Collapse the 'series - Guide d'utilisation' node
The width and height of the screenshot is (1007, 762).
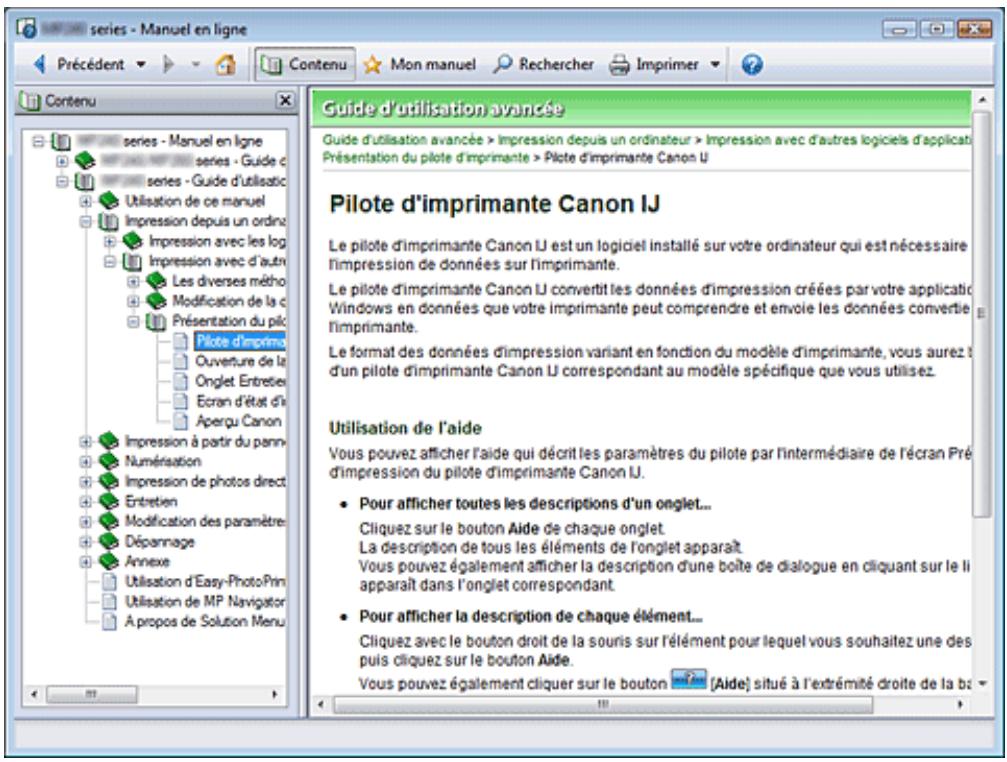click(x=62, y=181)
